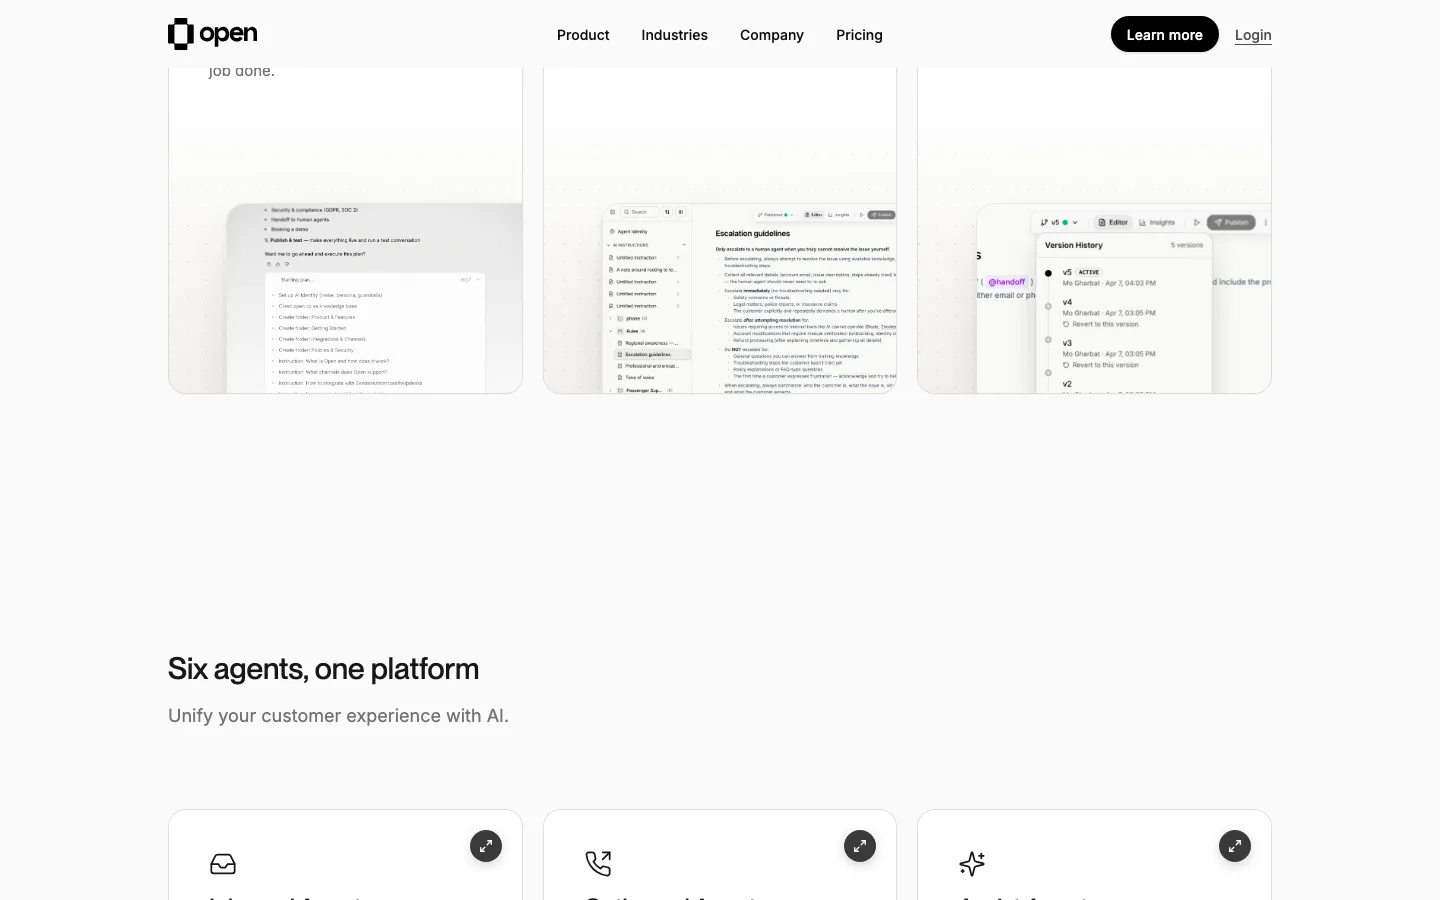Open the Version History screenshot thumbnail
The width and height of the screenshot is (1440, 900).
(x=1124, y=299)
